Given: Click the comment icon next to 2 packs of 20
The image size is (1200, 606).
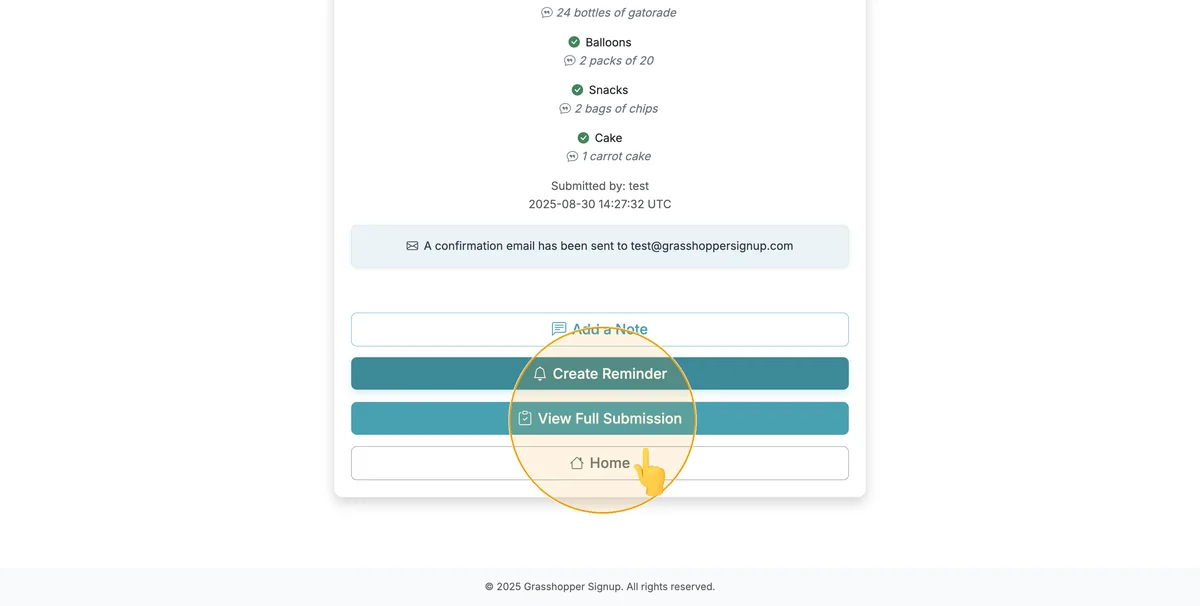Looking at the screenshot, I should coord(569,61).
